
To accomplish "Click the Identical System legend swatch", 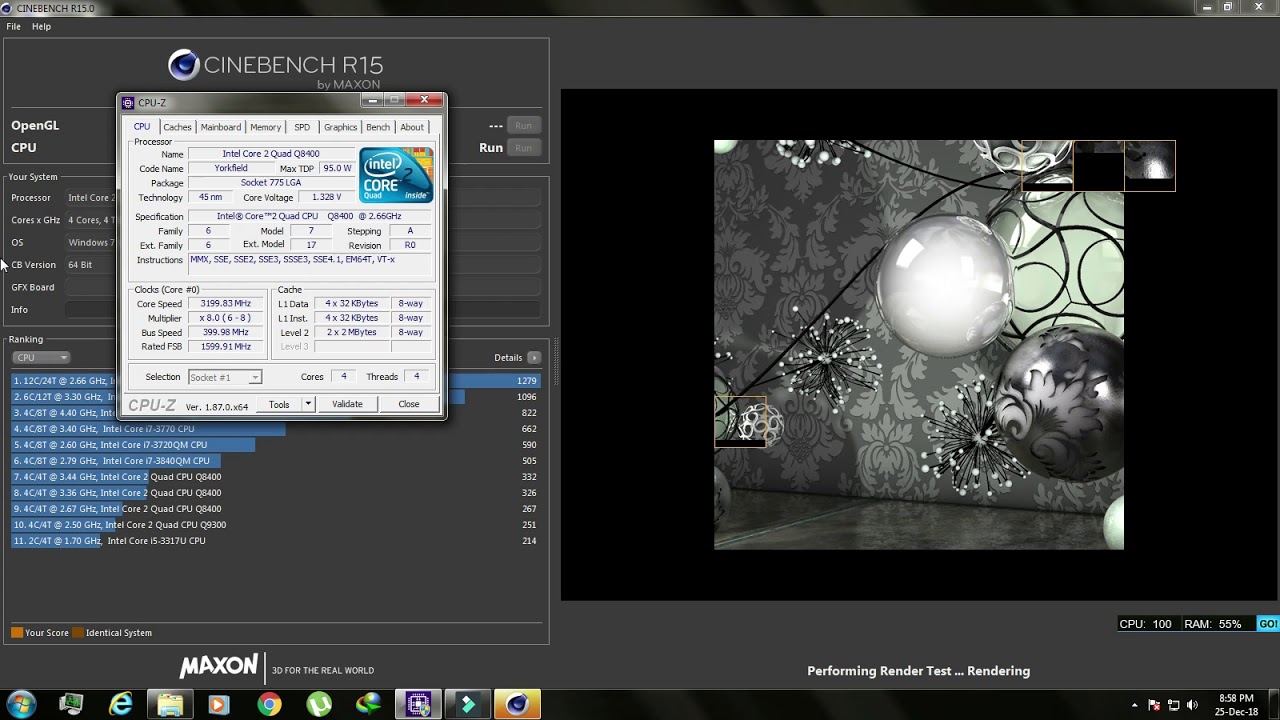I will pos(78,633).
